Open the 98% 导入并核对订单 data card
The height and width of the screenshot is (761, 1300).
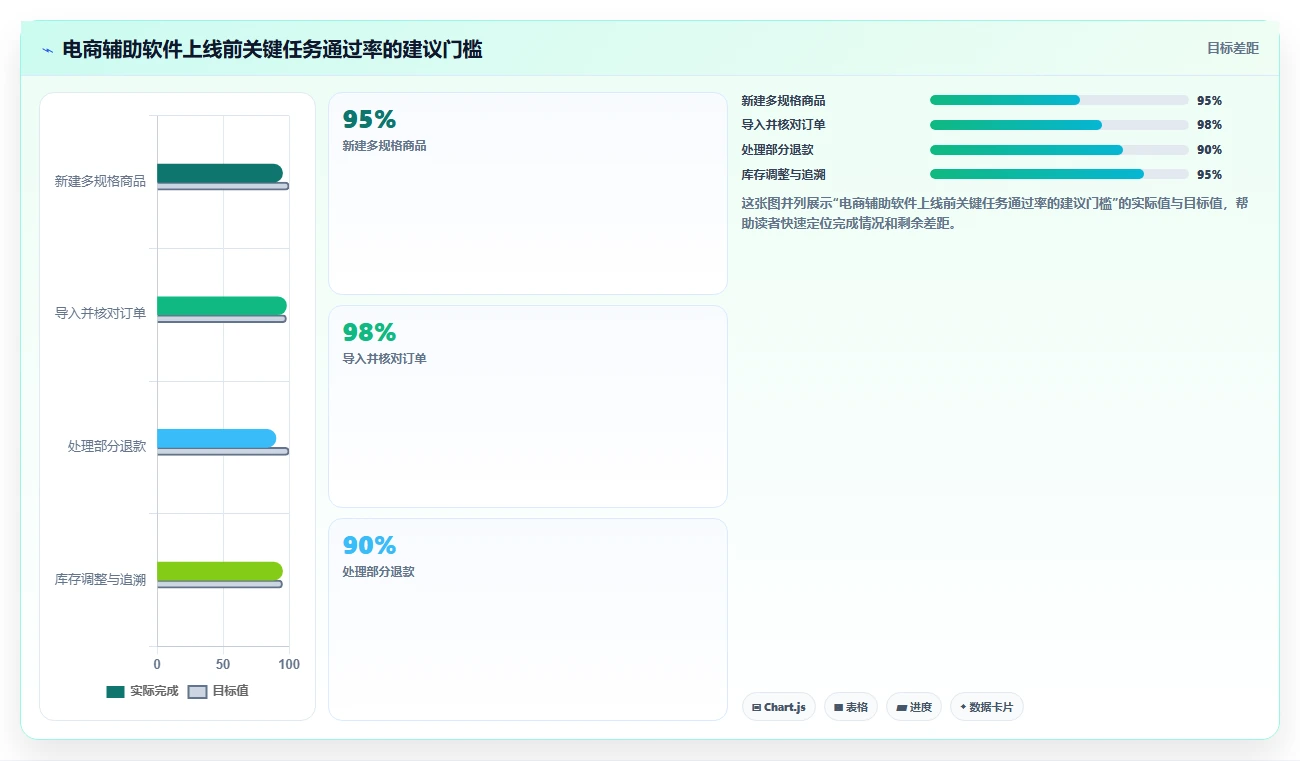click(528, 407)
